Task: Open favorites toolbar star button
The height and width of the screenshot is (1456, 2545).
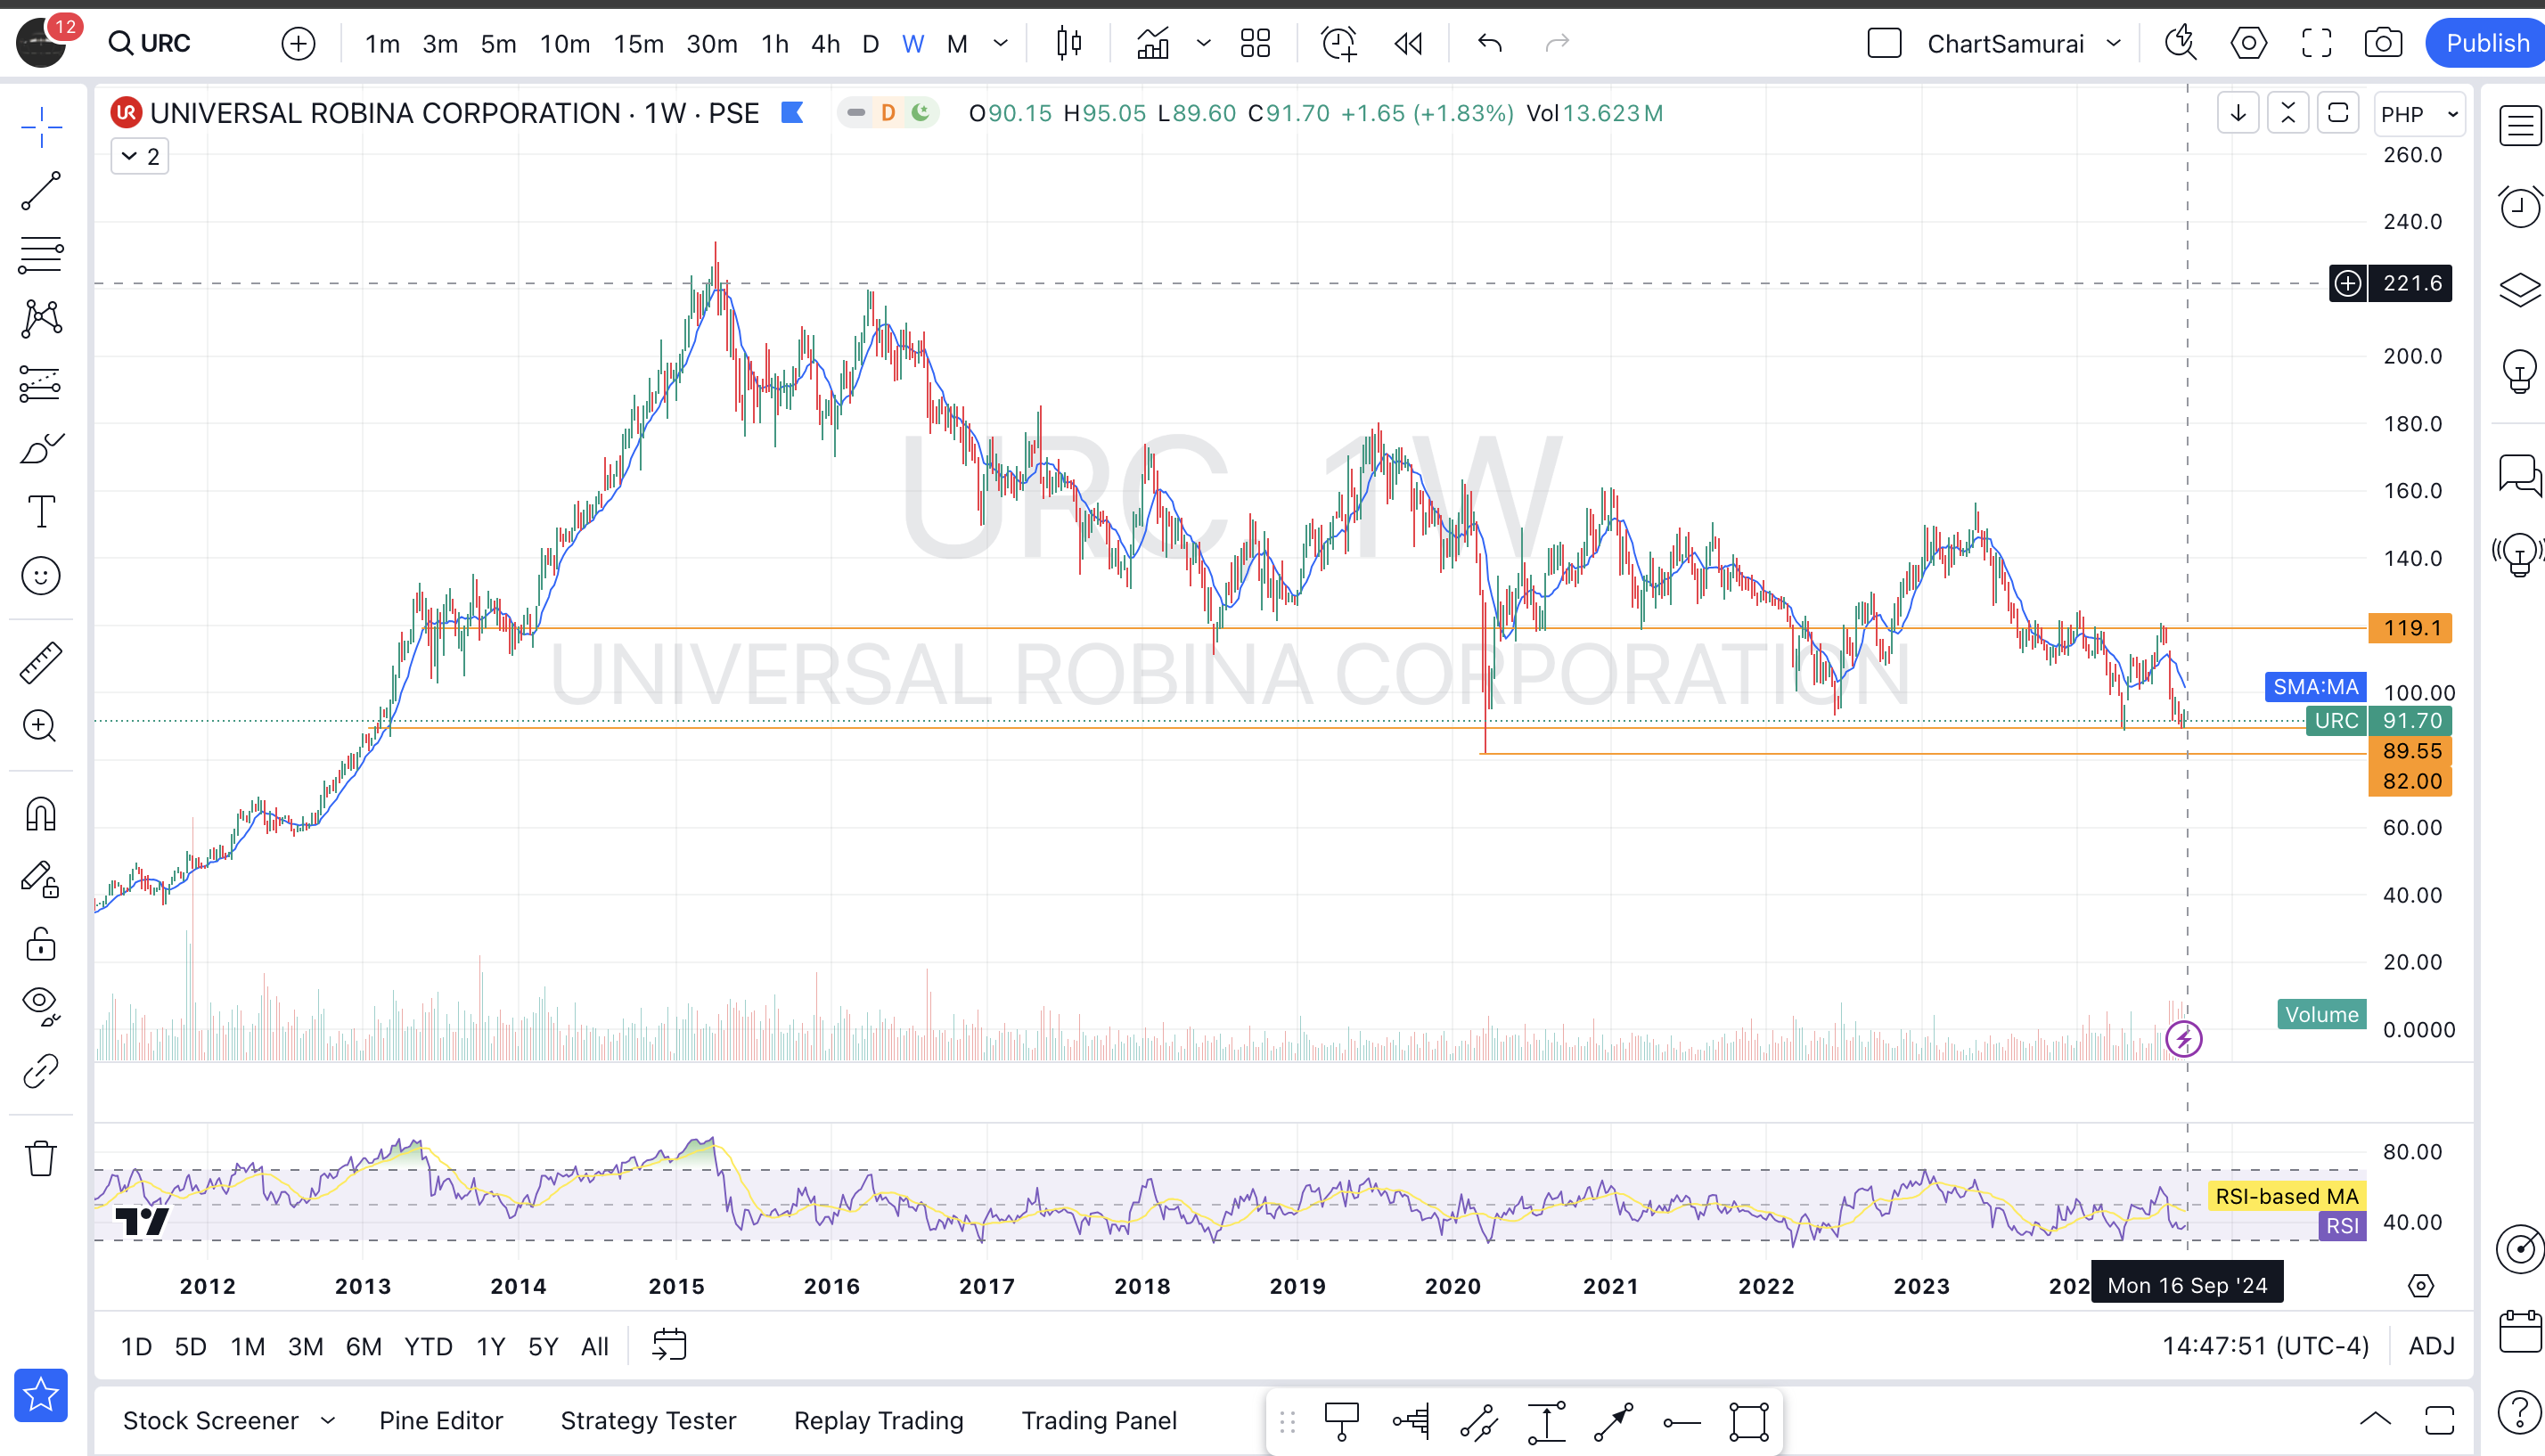Action: (41, 1394)
